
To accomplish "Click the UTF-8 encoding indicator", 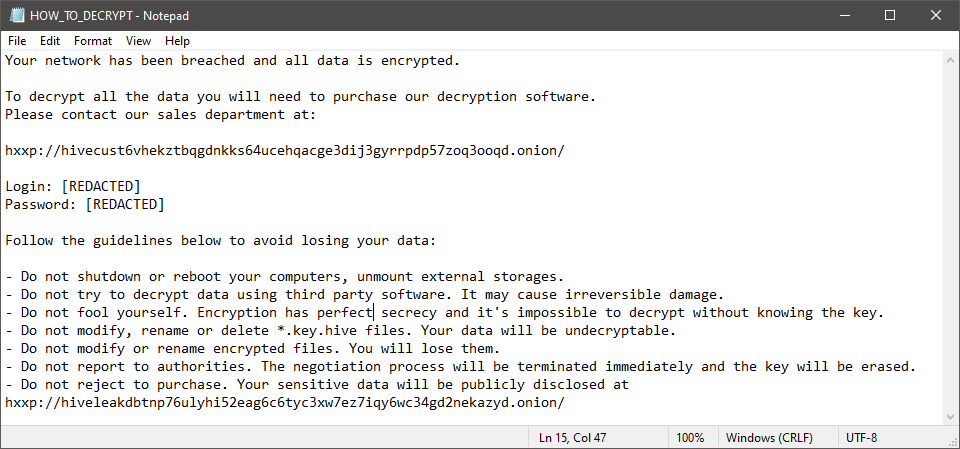I will click(x=860, y=438).
